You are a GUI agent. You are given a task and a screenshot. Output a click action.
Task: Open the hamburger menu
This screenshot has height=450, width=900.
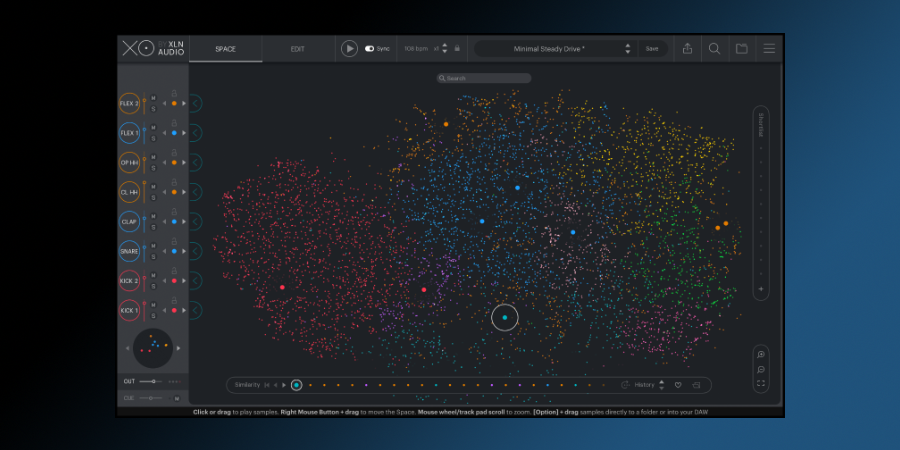click(x=769, y=49)
